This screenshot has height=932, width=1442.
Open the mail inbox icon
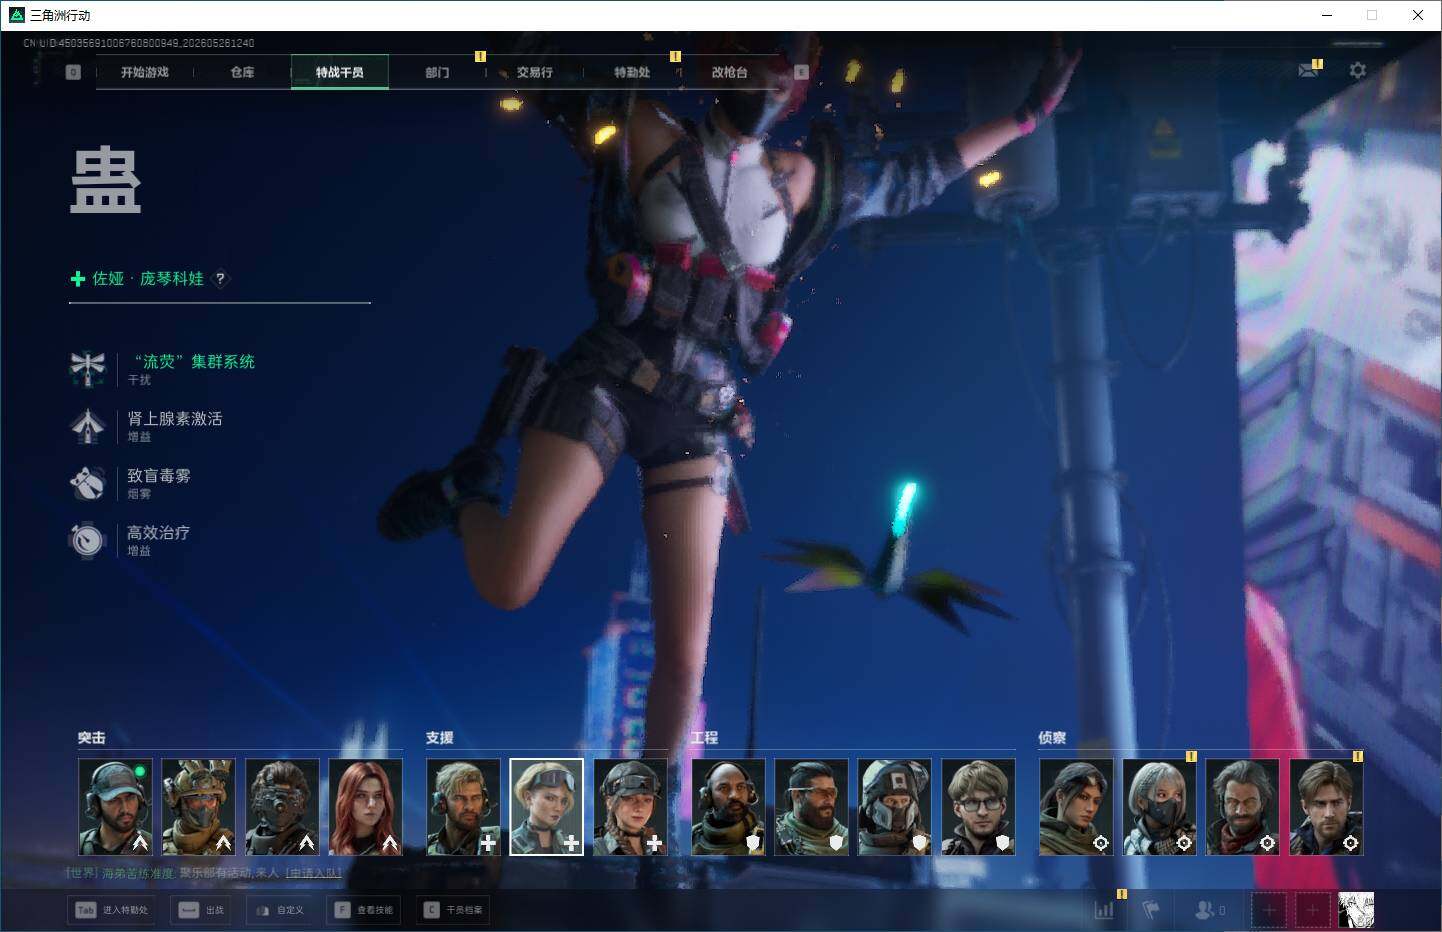pos(1308,70)
